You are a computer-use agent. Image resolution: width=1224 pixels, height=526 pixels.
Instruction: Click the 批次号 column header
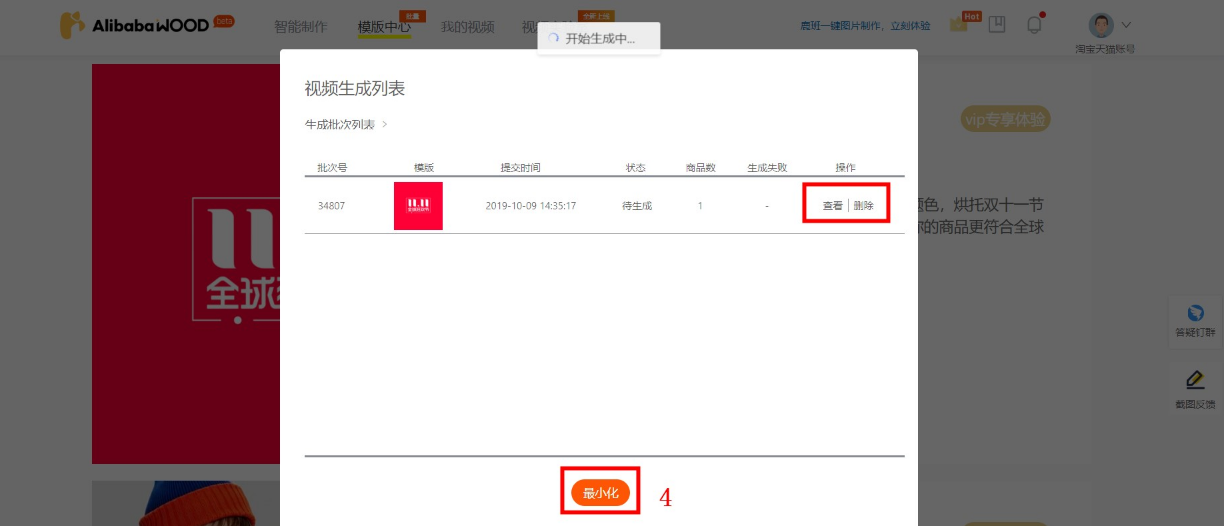332,168
